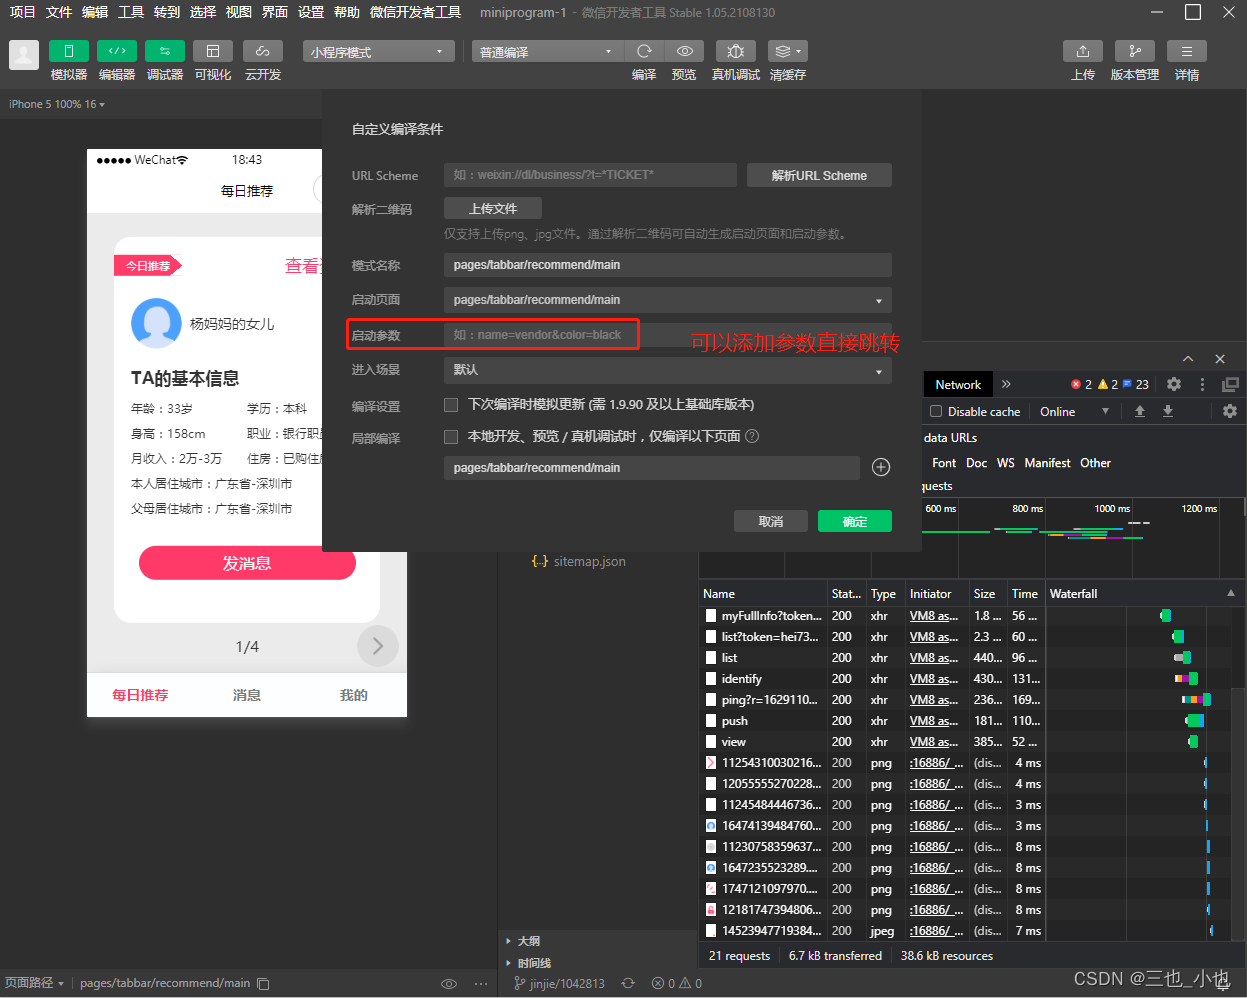Open the entry scene dropdown
The image size is (1247, 998).
667,370
